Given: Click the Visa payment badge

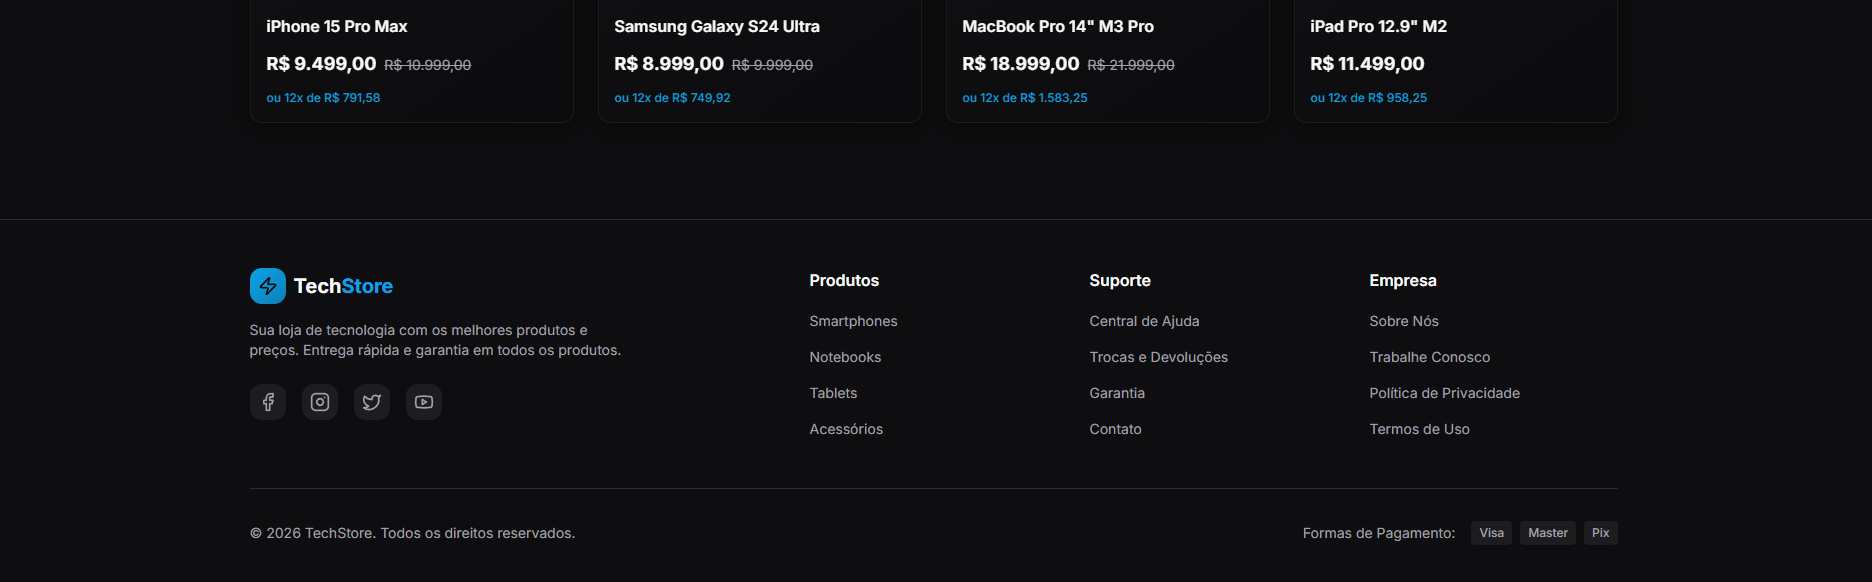Looking at the screenshot, I should point(1491,533).
